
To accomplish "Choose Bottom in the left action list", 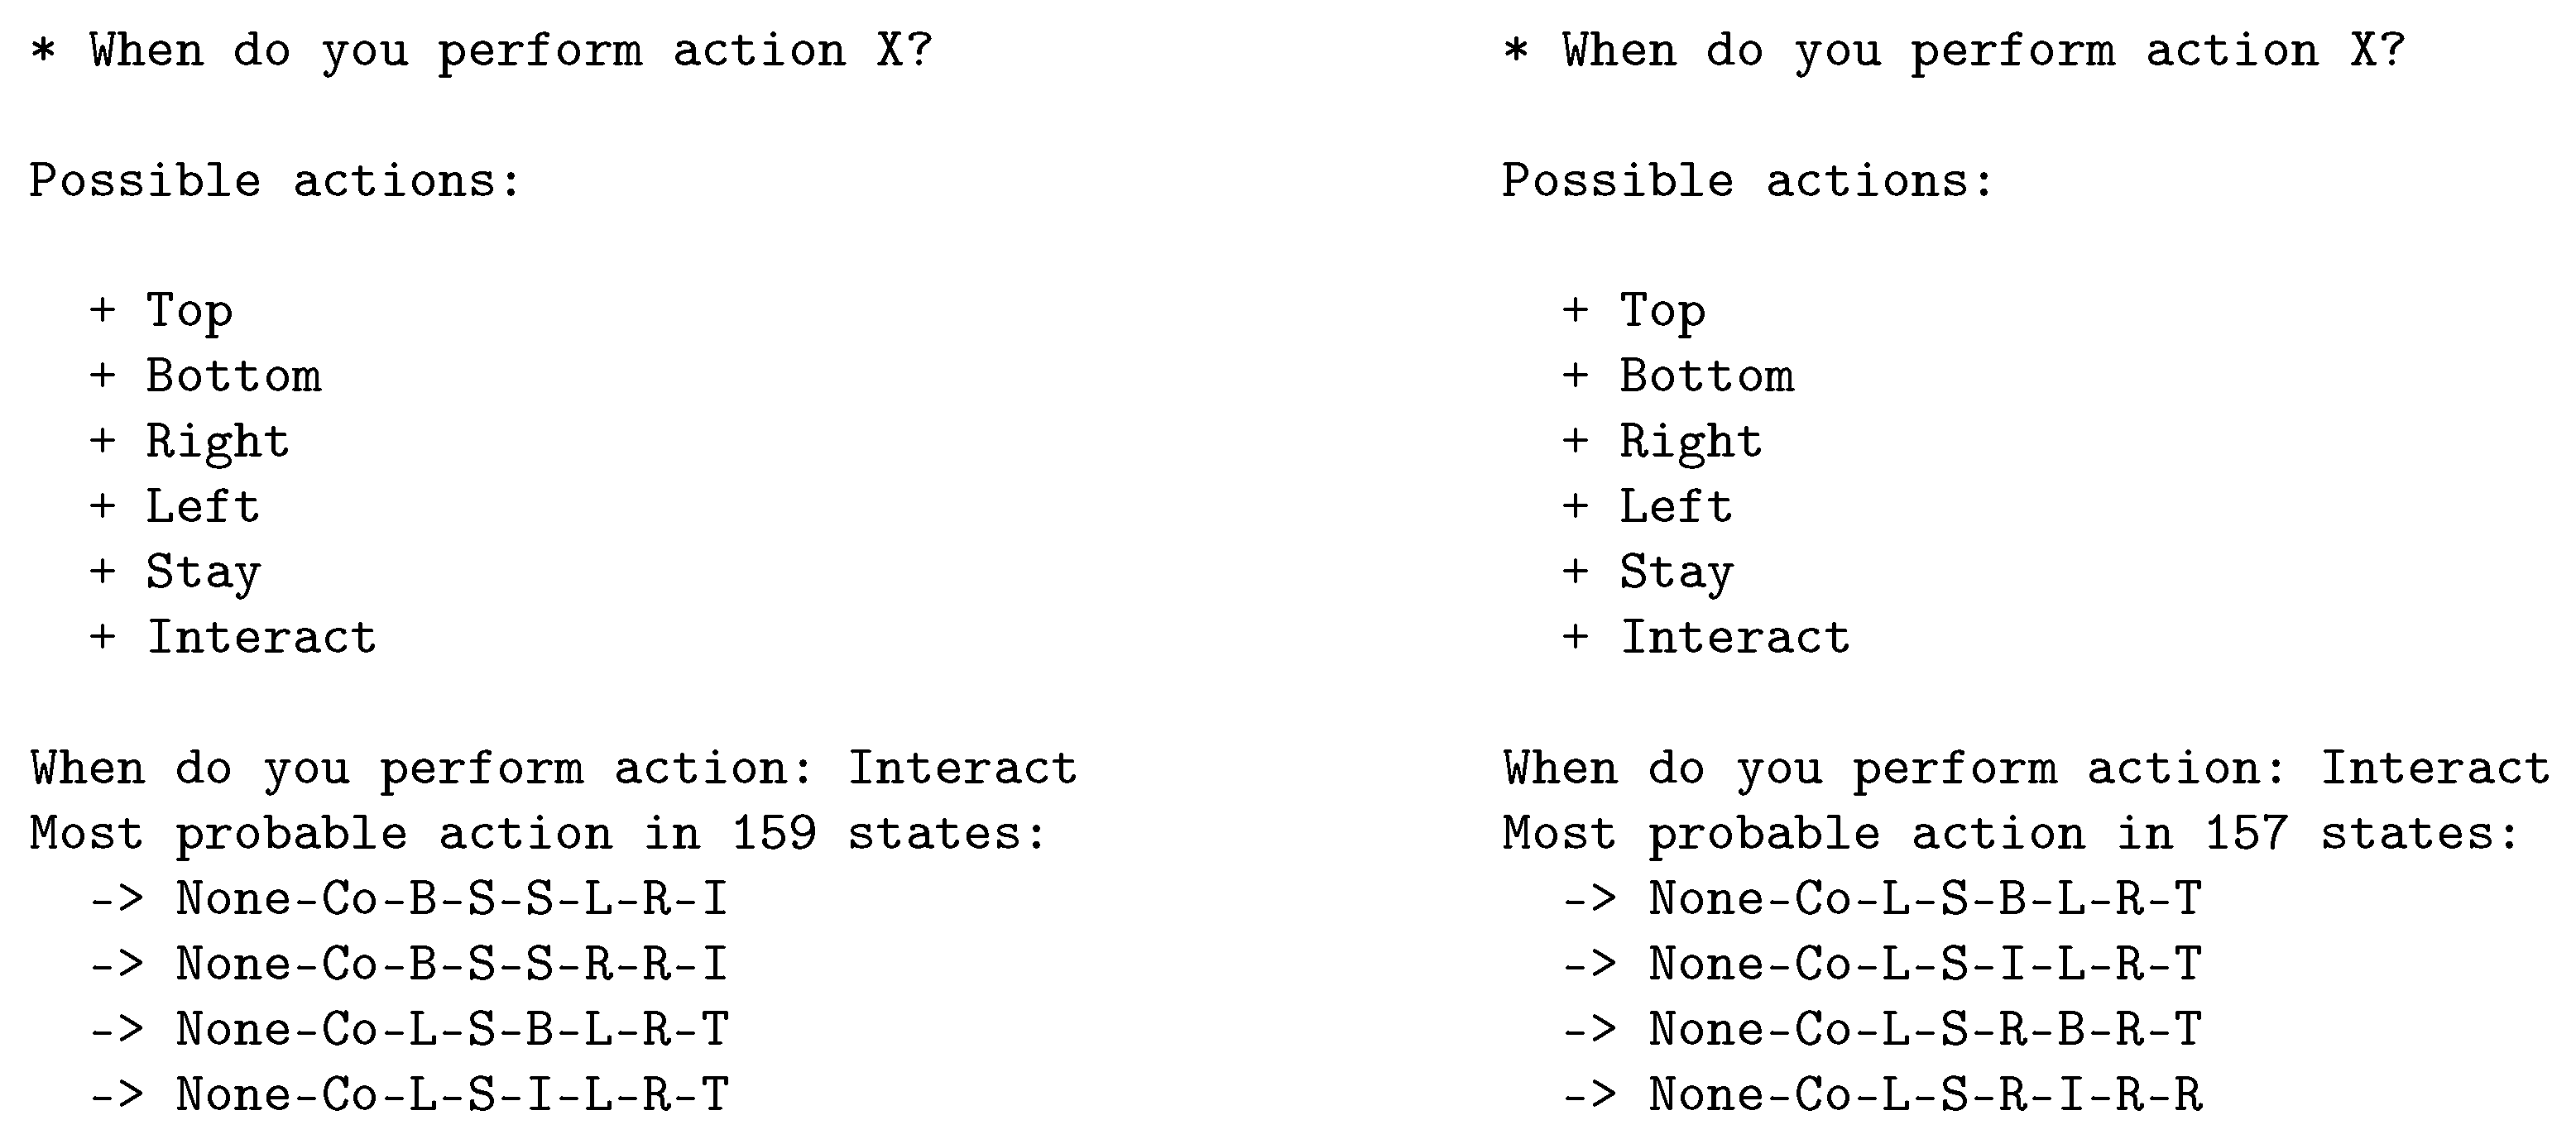I will (x=233, y=376).
